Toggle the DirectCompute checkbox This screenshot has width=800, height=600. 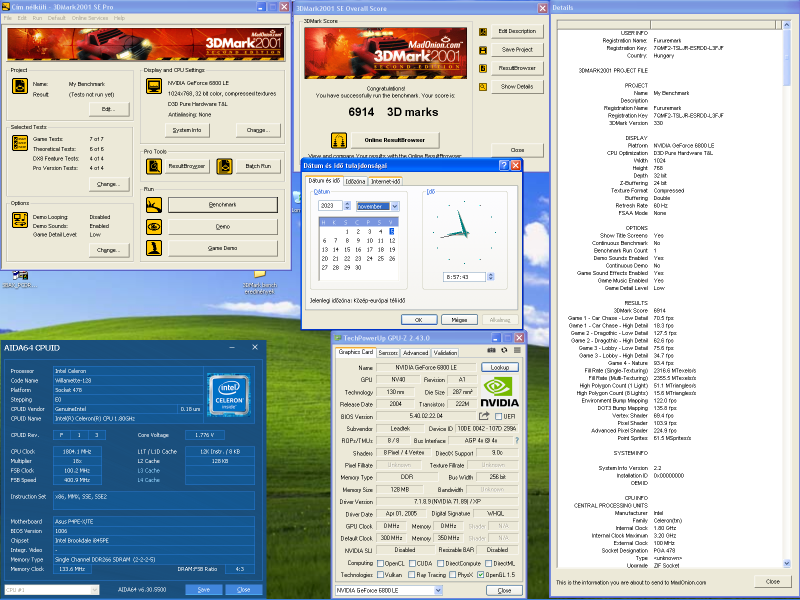(441, 563)
